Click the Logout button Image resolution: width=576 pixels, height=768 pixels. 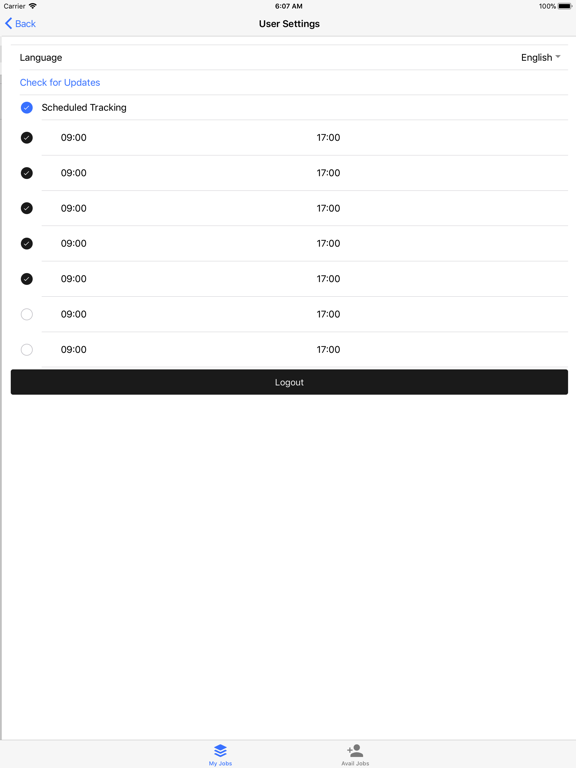(289, 382)
